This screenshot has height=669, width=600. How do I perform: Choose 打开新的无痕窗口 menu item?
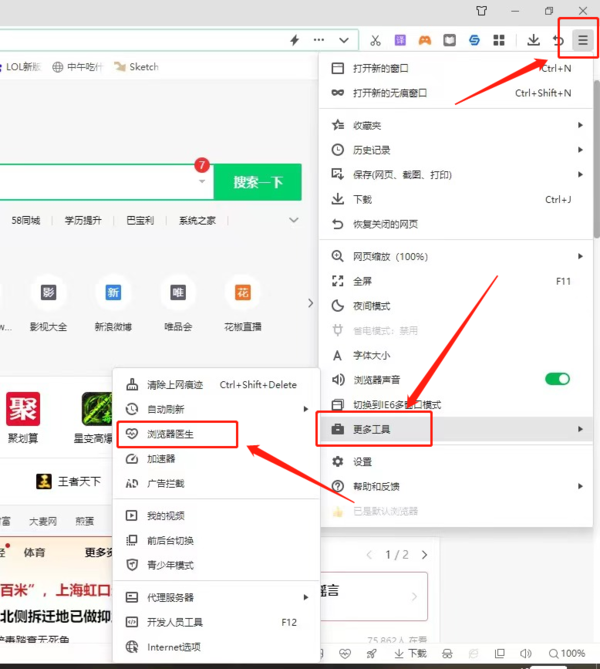pyautogui.click(x=390, y=93)
